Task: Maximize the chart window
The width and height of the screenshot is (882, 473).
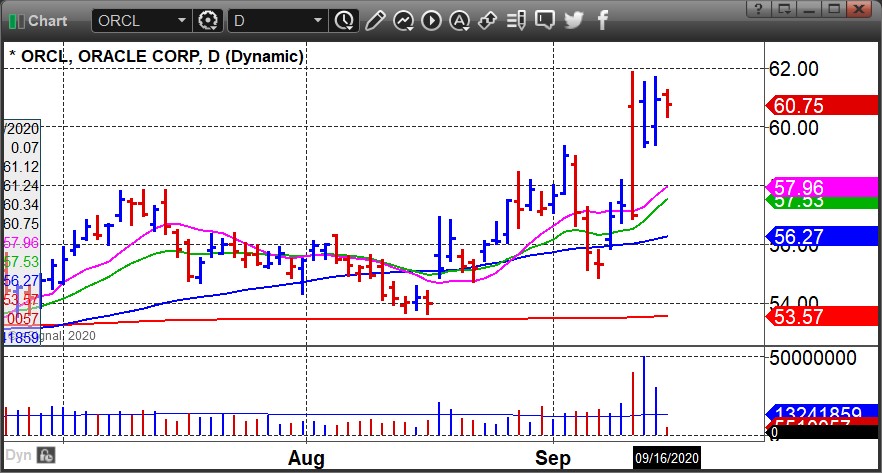Action: click(x=834, y=8)
